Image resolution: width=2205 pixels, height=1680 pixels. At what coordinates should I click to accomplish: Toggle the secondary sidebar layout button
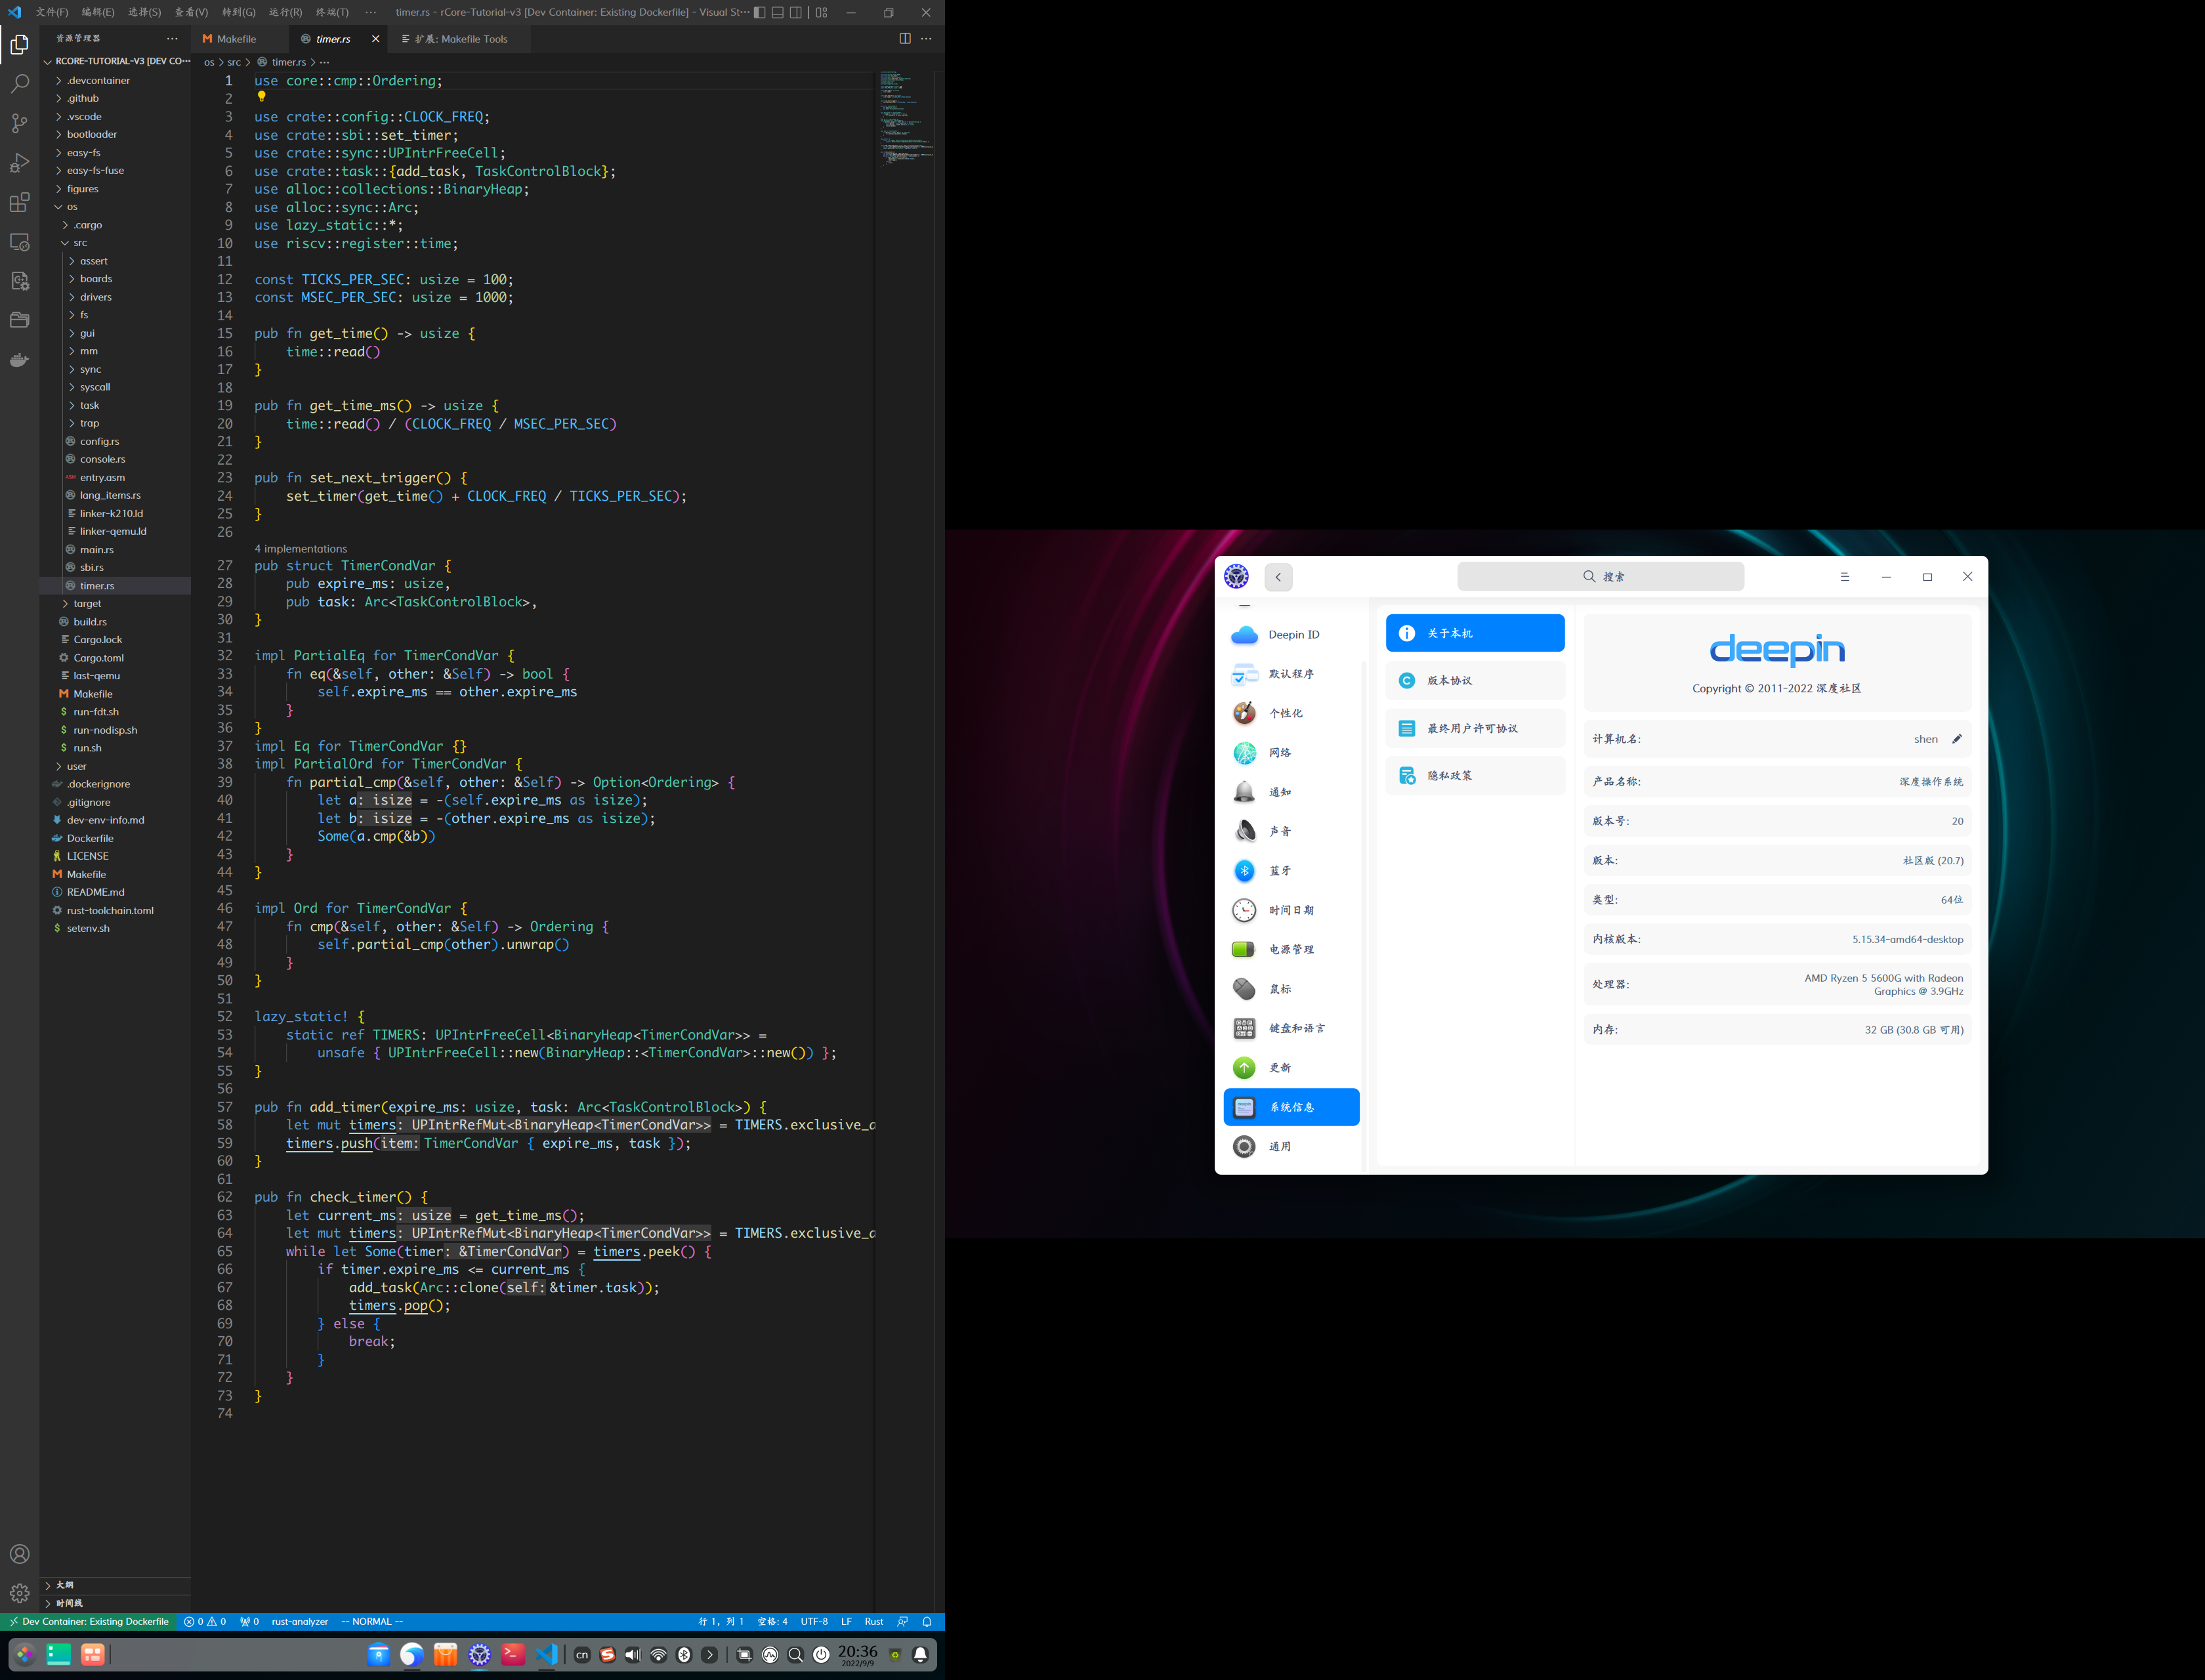[796, 13]
